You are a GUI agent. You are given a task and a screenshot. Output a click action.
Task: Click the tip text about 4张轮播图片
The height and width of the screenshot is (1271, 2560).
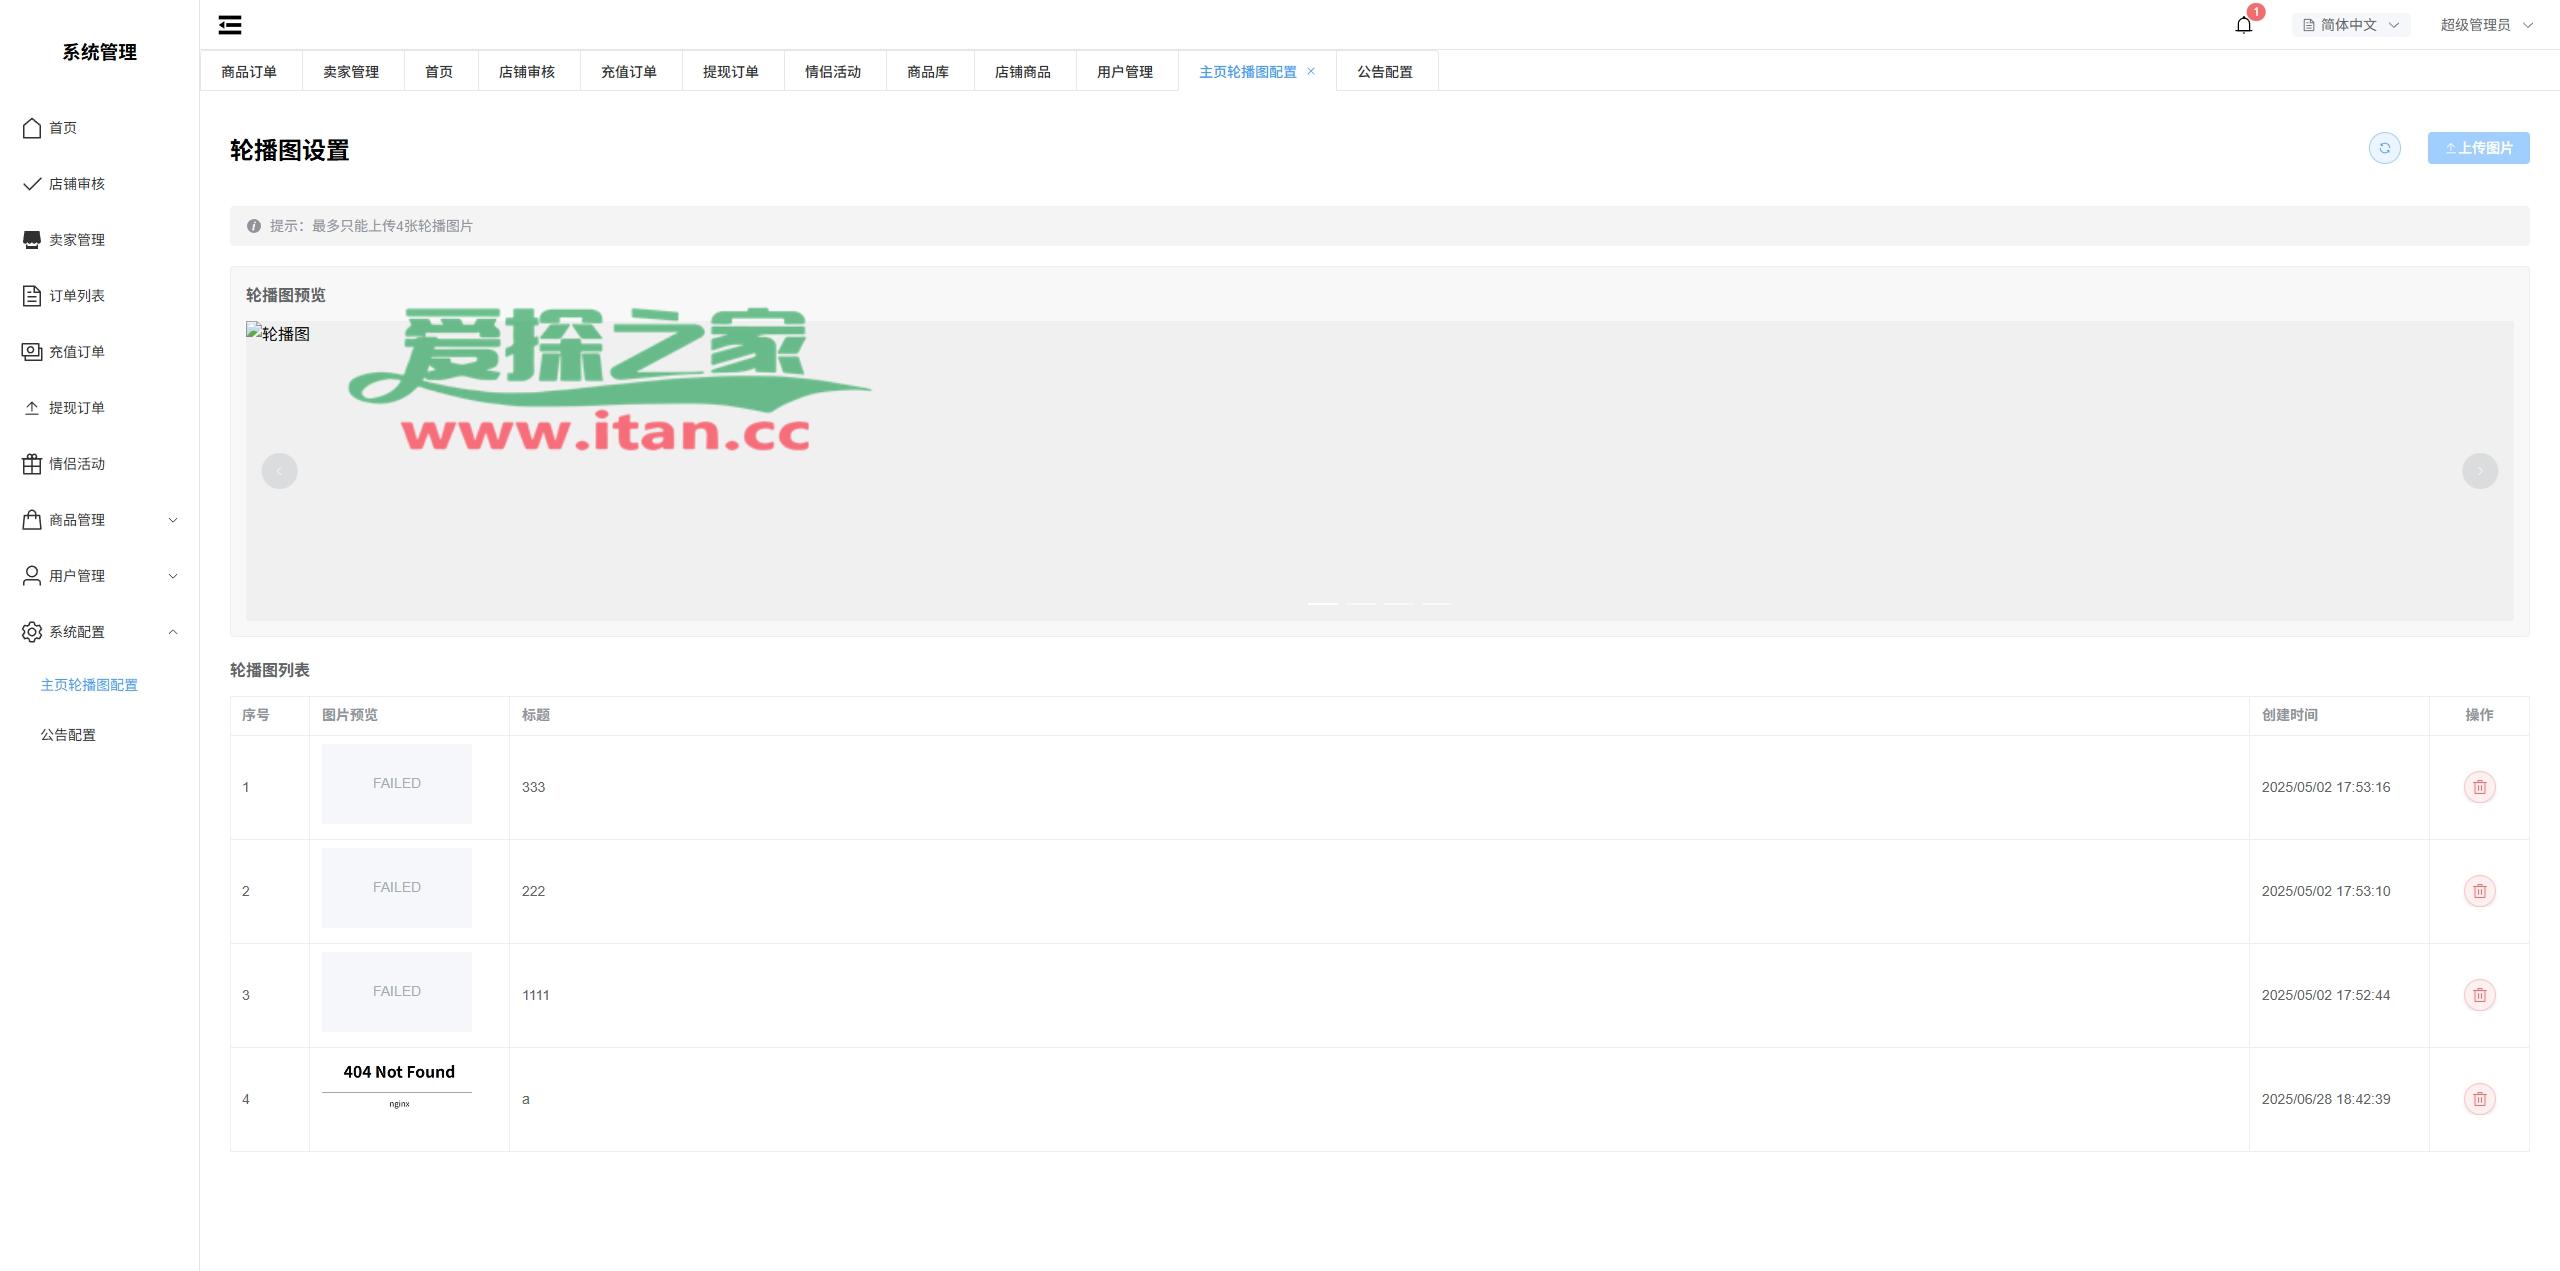tap(371, 226)
